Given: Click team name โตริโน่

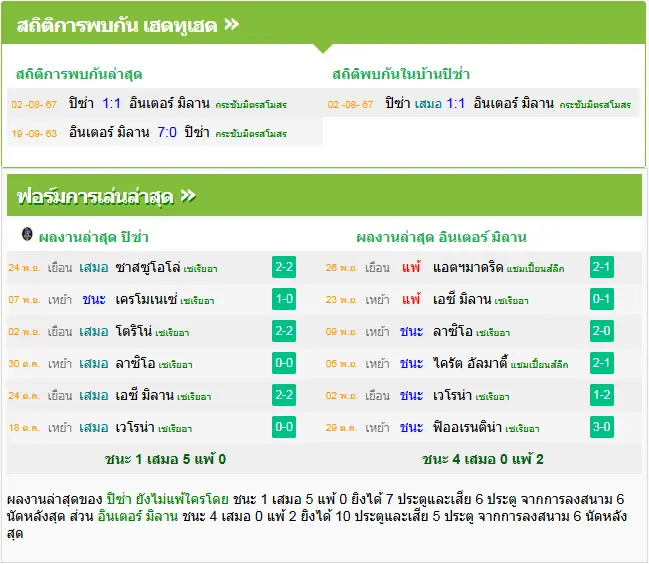Looking at the screenshot, I should 134,331.
